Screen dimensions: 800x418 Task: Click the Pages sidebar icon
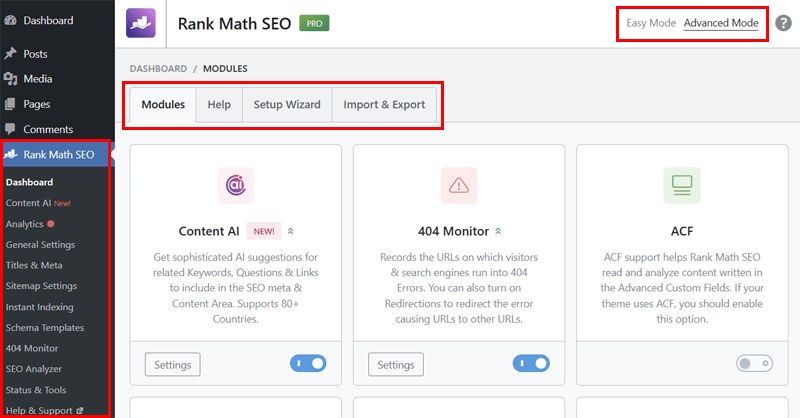(10, 104)
